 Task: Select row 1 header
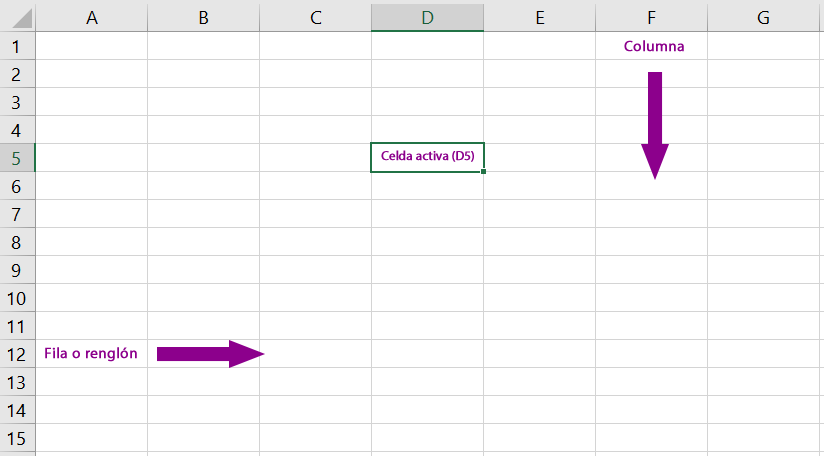pyautogui.click(x=17, y=46)
